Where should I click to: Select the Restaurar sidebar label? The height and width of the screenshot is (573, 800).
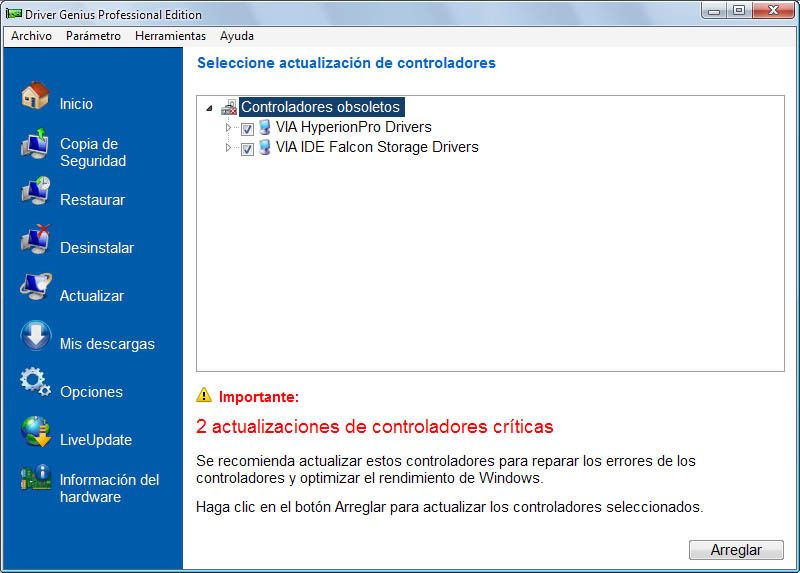(x=92, y=200)
